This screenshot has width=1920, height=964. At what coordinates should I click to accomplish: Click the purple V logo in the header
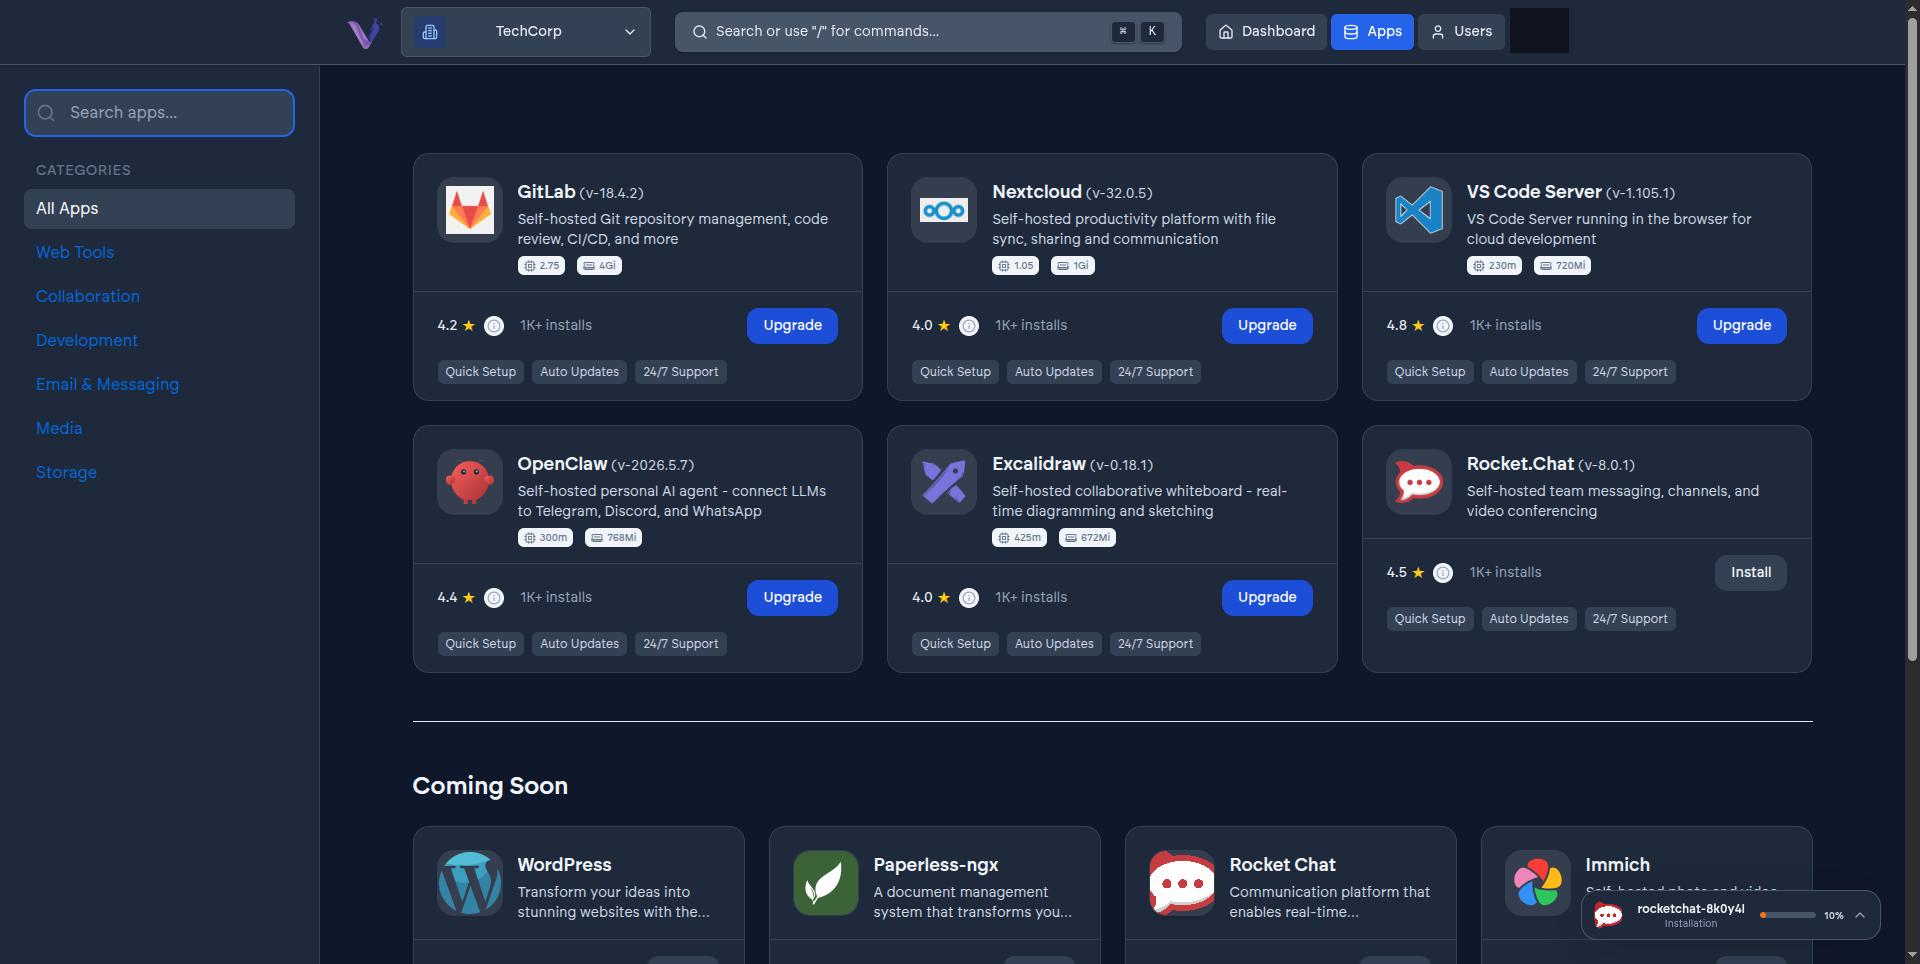point(365,33)
